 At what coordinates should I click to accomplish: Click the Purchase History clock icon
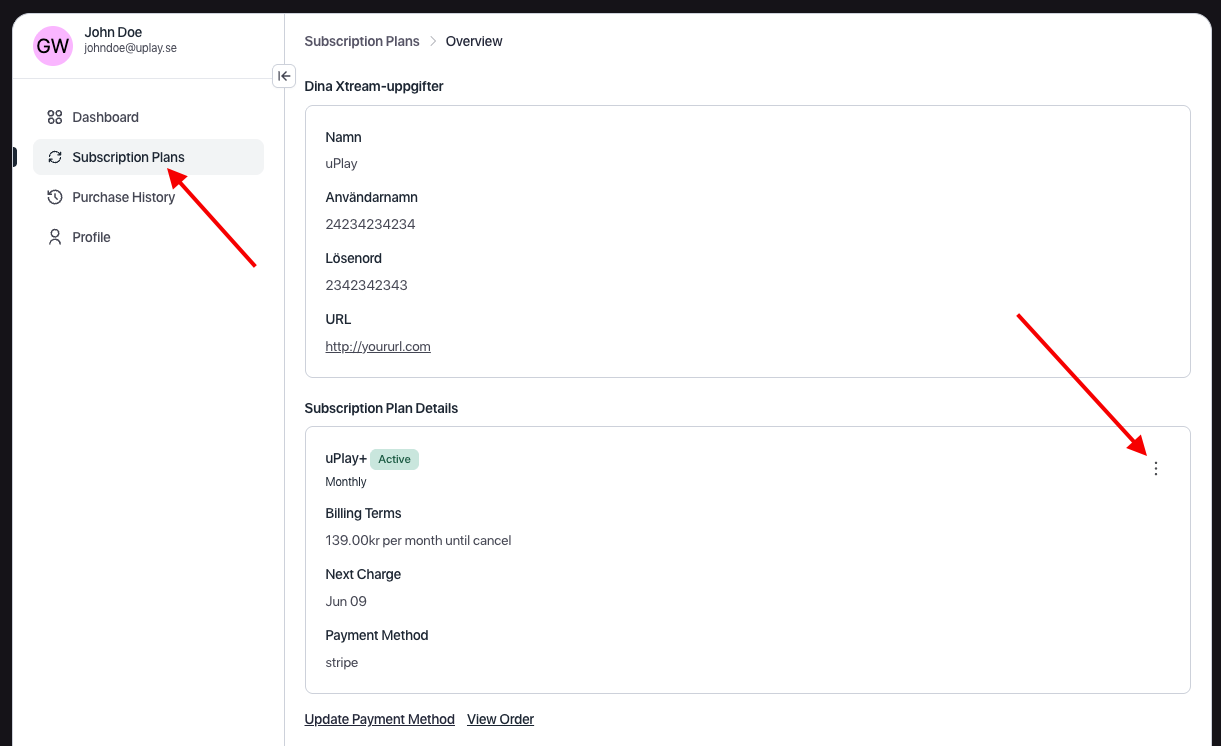(55, 197)
